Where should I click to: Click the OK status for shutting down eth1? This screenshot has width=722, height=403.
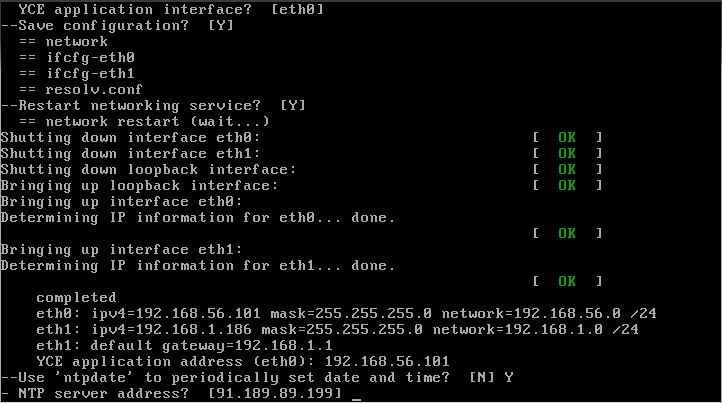click(567, 153)
